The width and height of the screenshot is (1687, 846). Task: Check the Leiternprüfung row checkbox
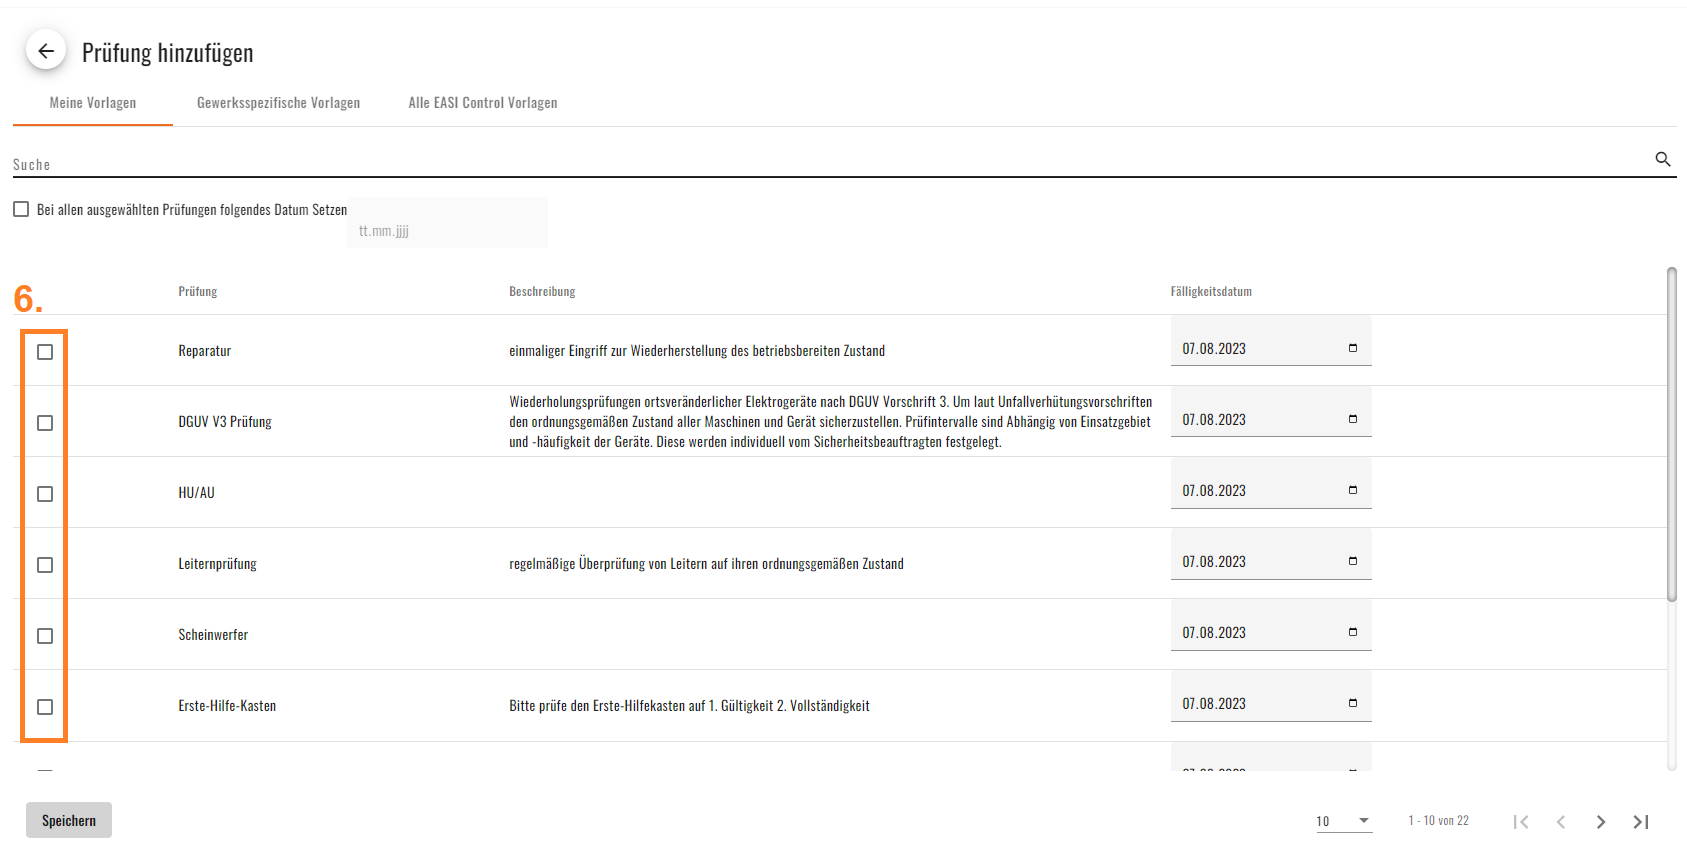point(45,565)
